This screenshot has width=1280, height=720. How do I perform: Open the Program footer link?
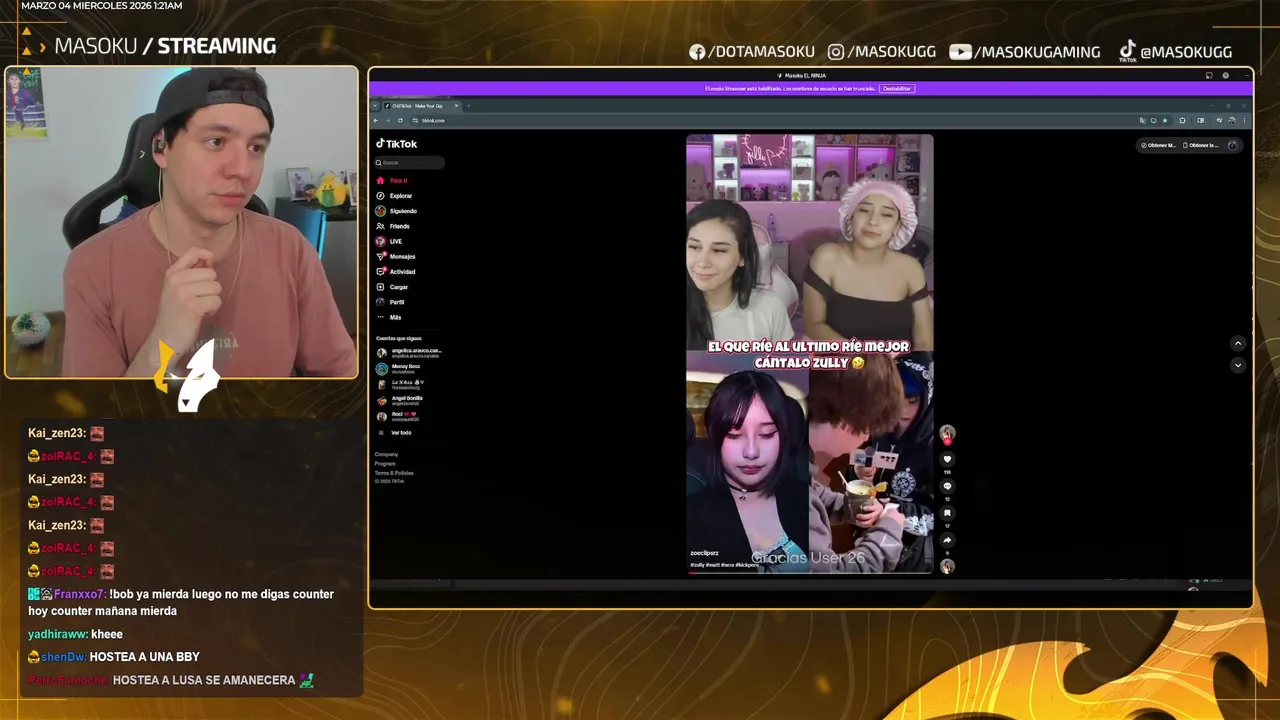coord(385,463)
